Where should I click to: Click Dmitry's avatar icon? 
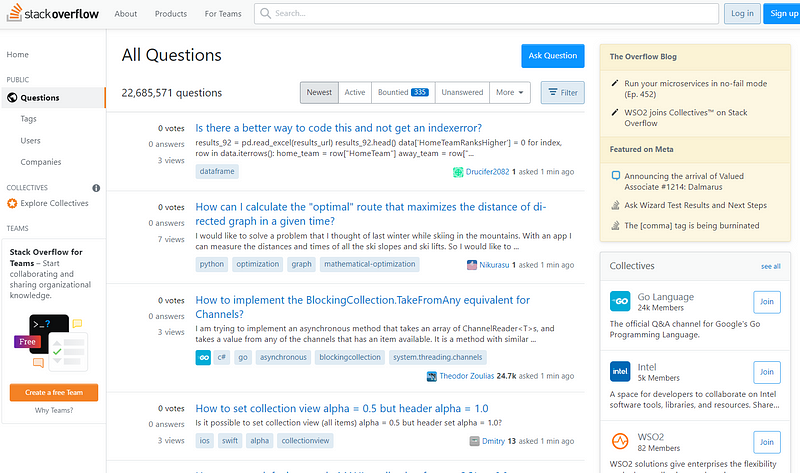(x=474, y=441)
